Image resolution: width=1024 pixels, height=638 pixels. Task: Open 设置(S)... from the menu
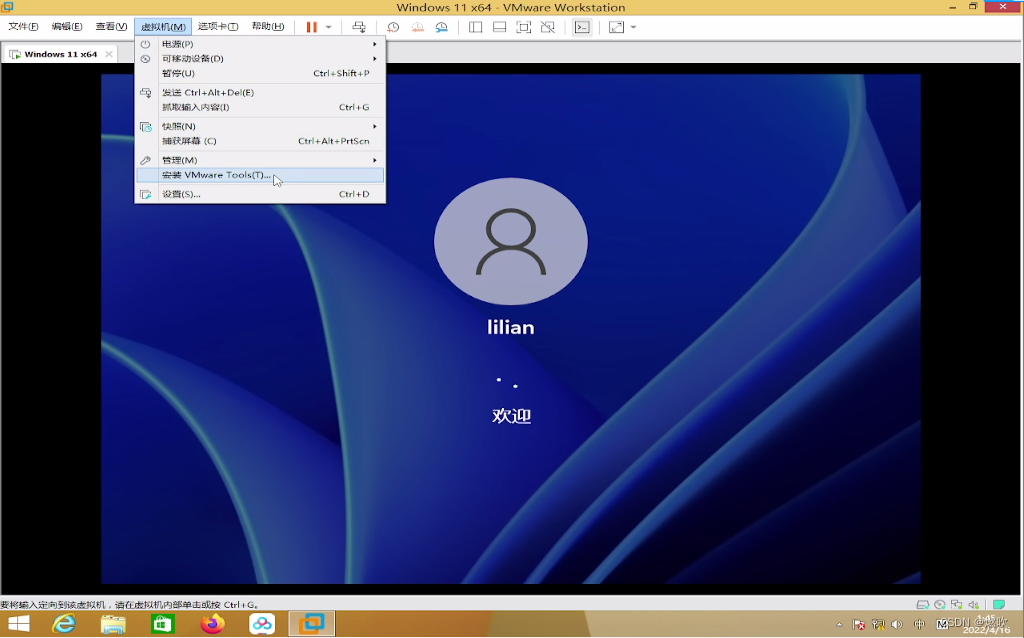click(x=260, y=194)
